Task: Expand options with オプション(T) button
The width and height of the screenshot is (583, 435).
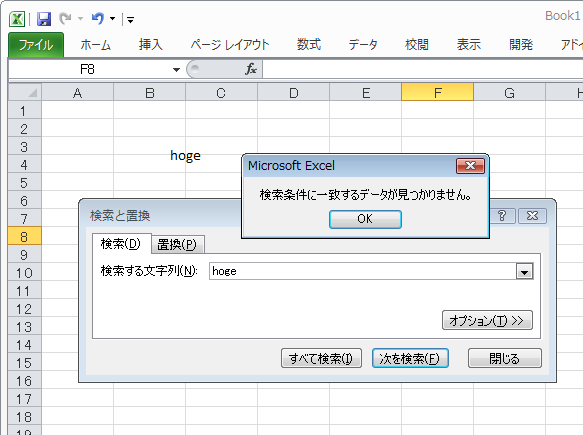Action: tap(487, 320)
